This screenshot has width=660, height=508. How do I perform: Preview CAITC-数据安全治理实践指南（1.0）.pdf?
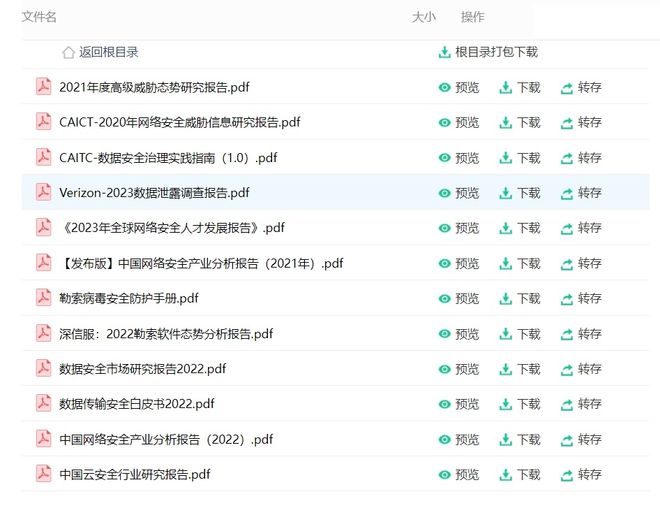[459, 158]
